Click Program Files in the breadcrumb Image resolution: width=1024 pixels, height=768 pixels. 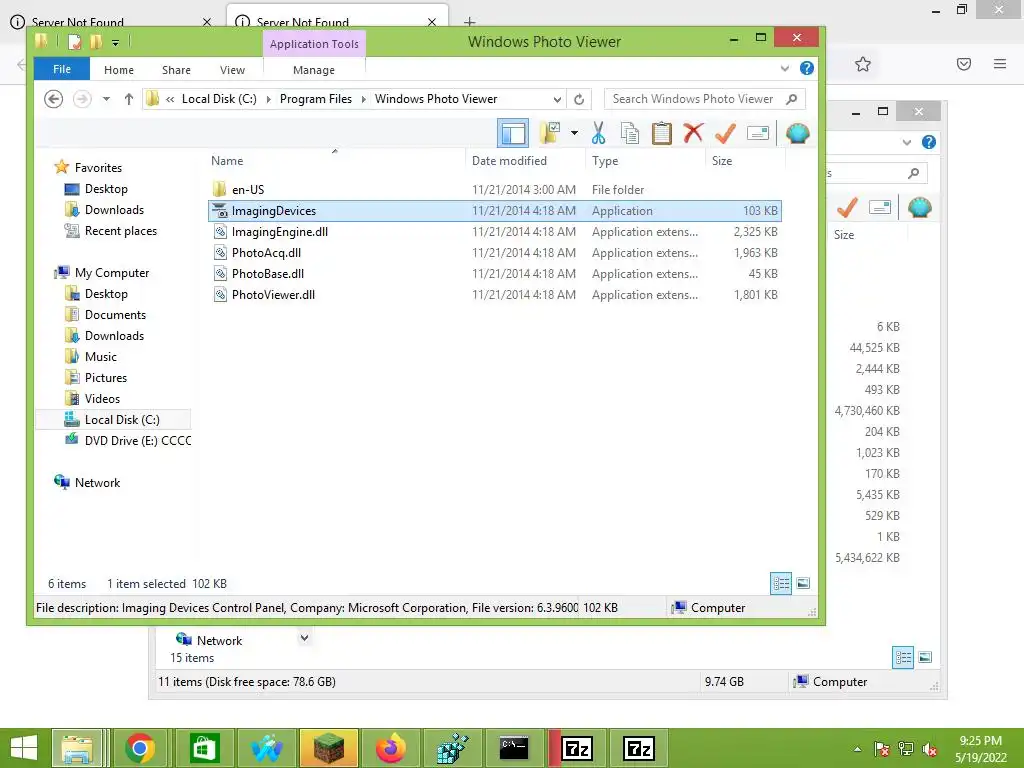click(x=316, y=99)
